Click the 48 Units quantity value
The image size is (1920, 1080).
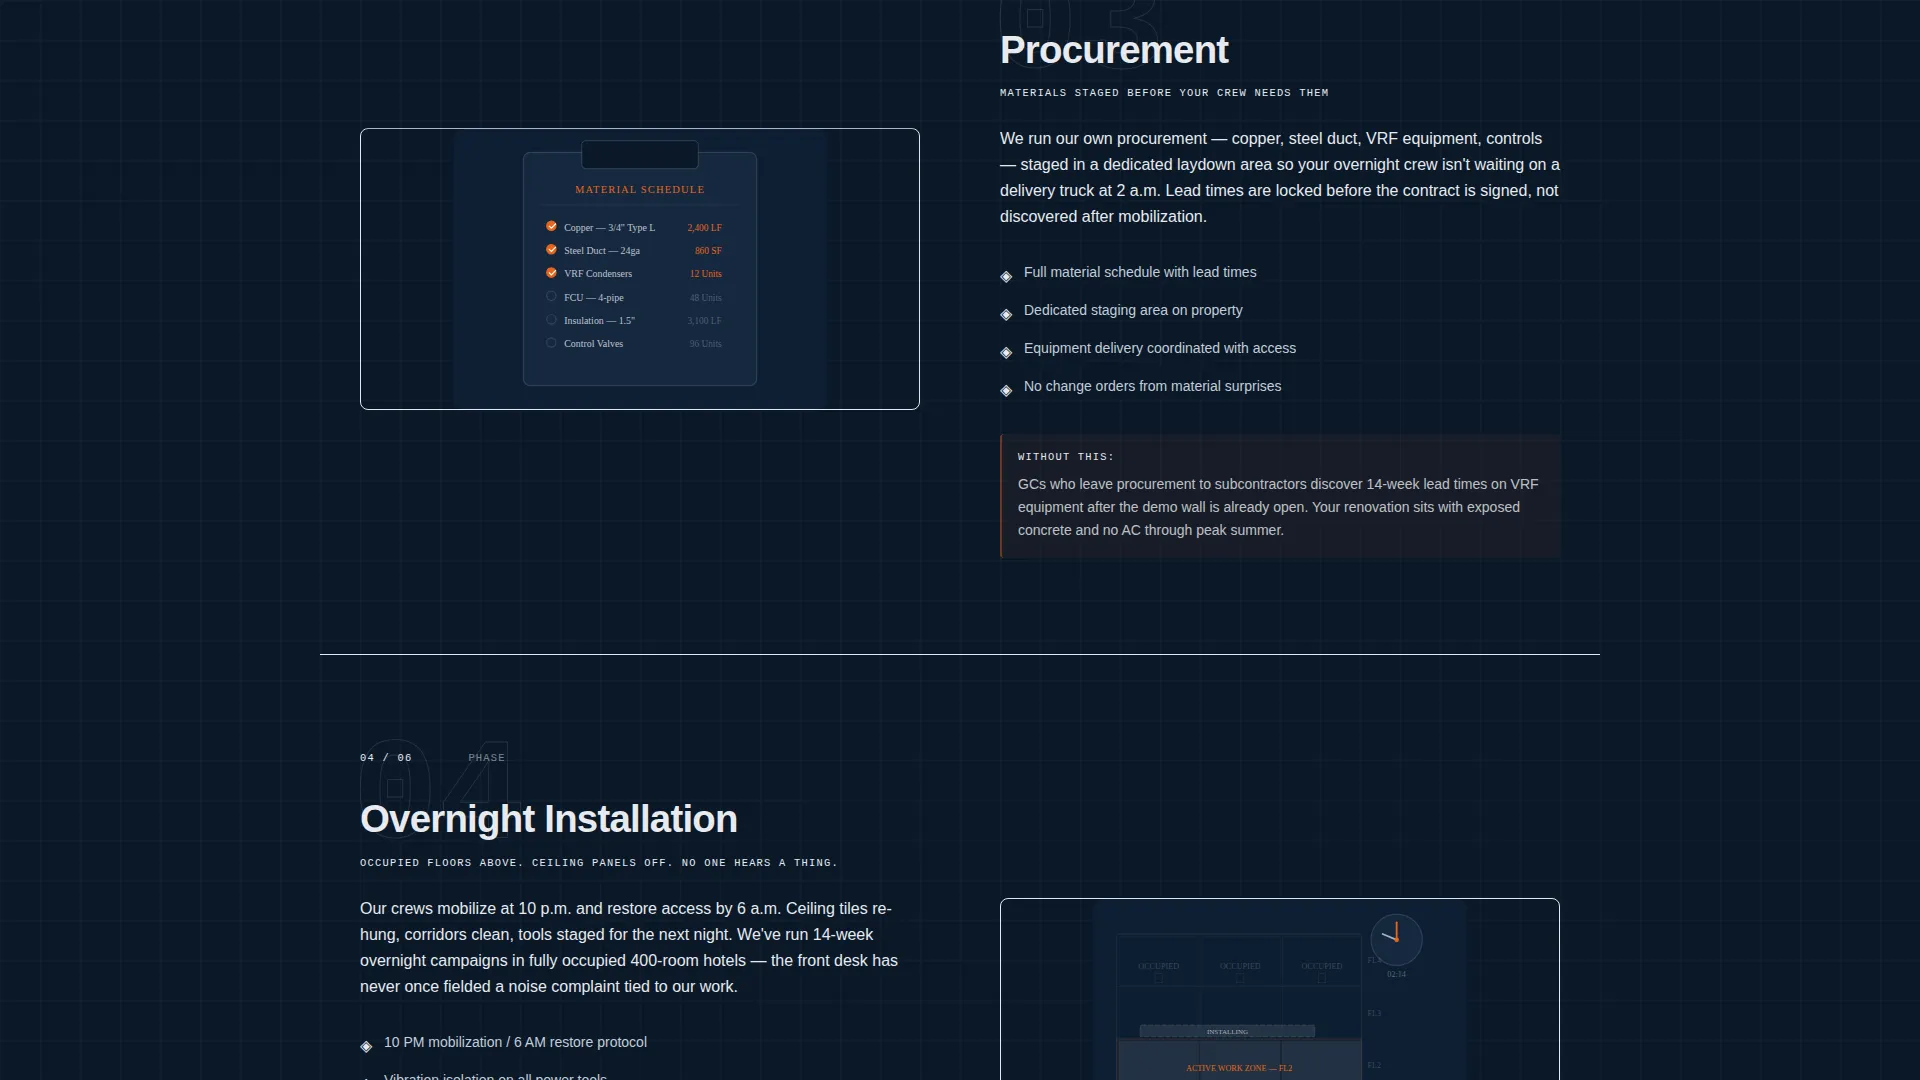pyautogui.click(x=705, y=298)
